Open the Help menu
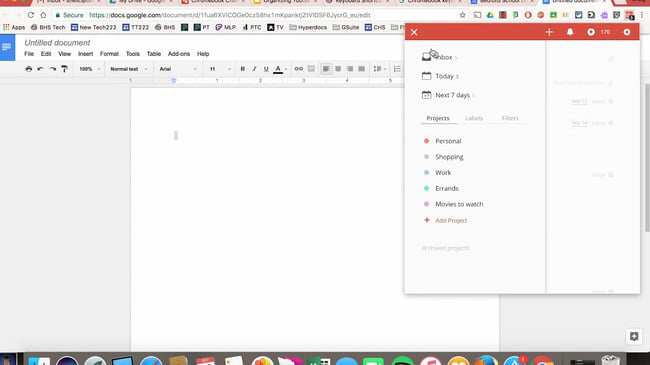The width and height of the screenshot is (650, 365). [203, 54]
